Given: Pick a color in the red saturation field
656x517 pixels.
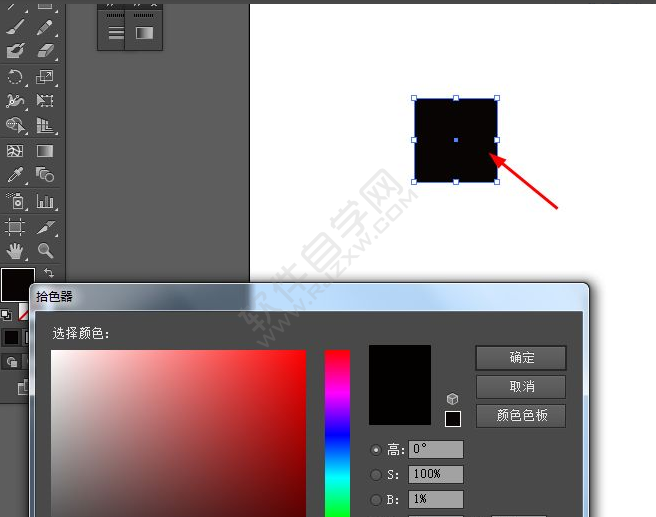Looking at the screenshot, I should (x=179, y=433).
